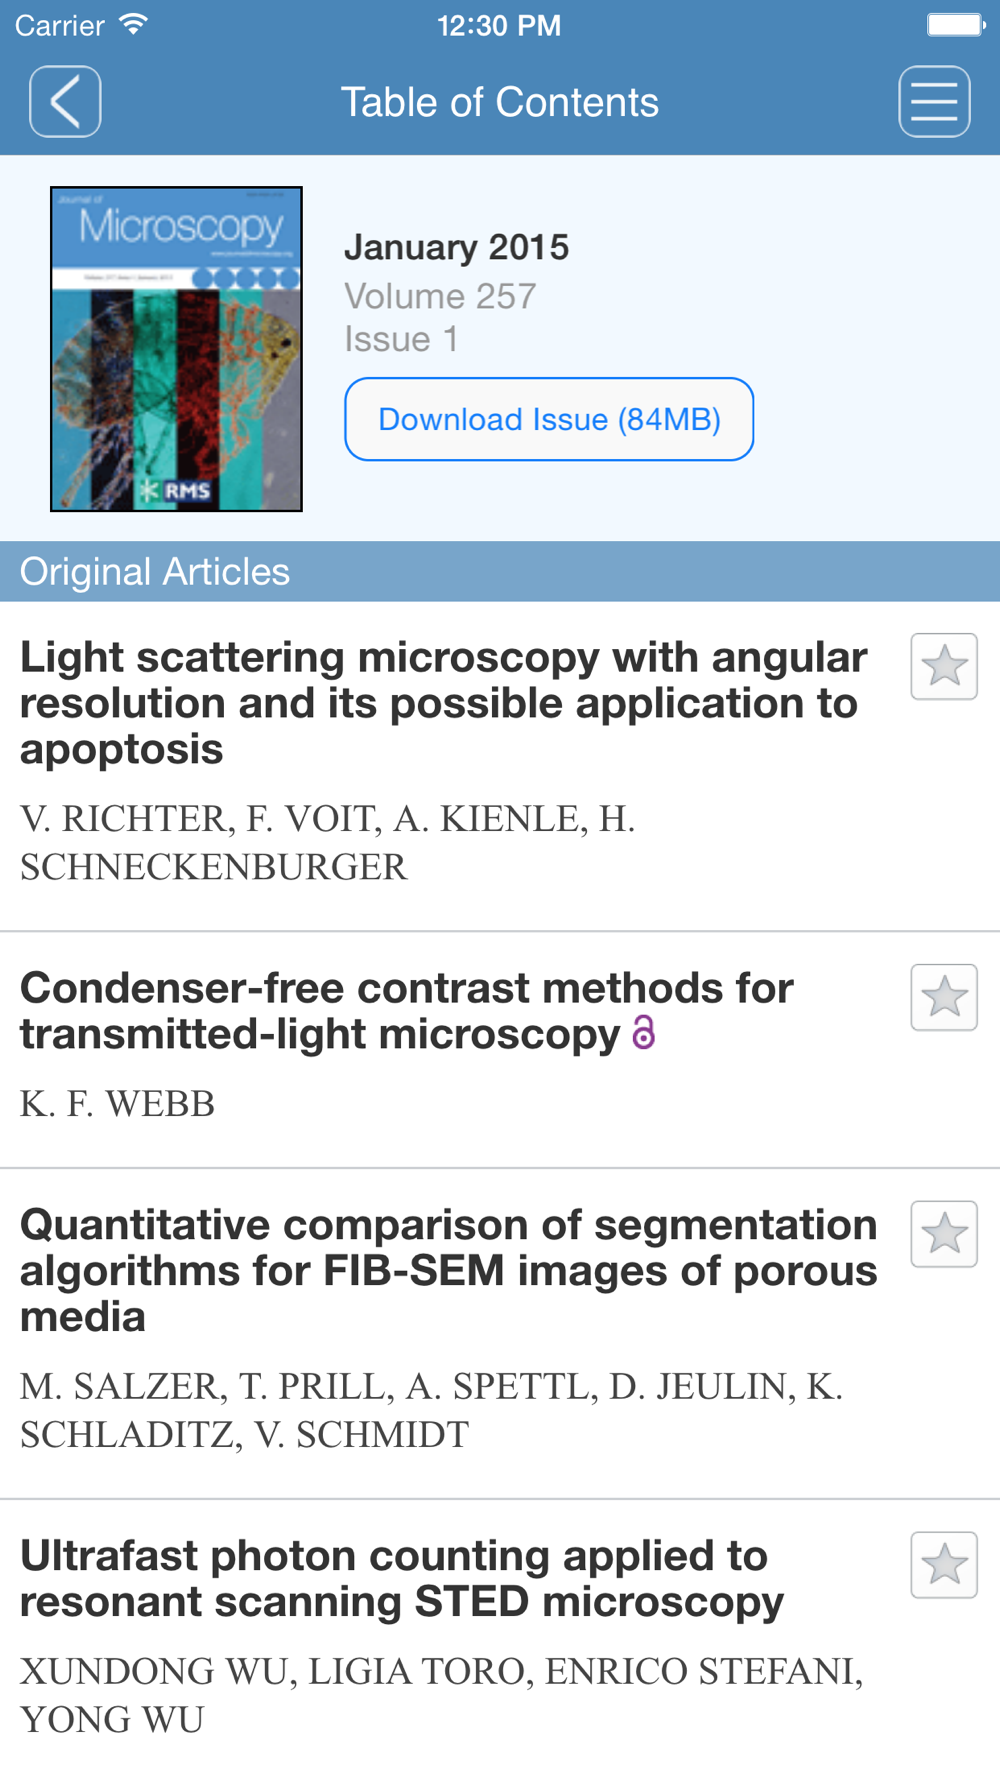Tap the Journal of Microscopy cover thumbnail
Image resolution: width=1000 pixels, height=1778 pixels.
coord(176,349)
